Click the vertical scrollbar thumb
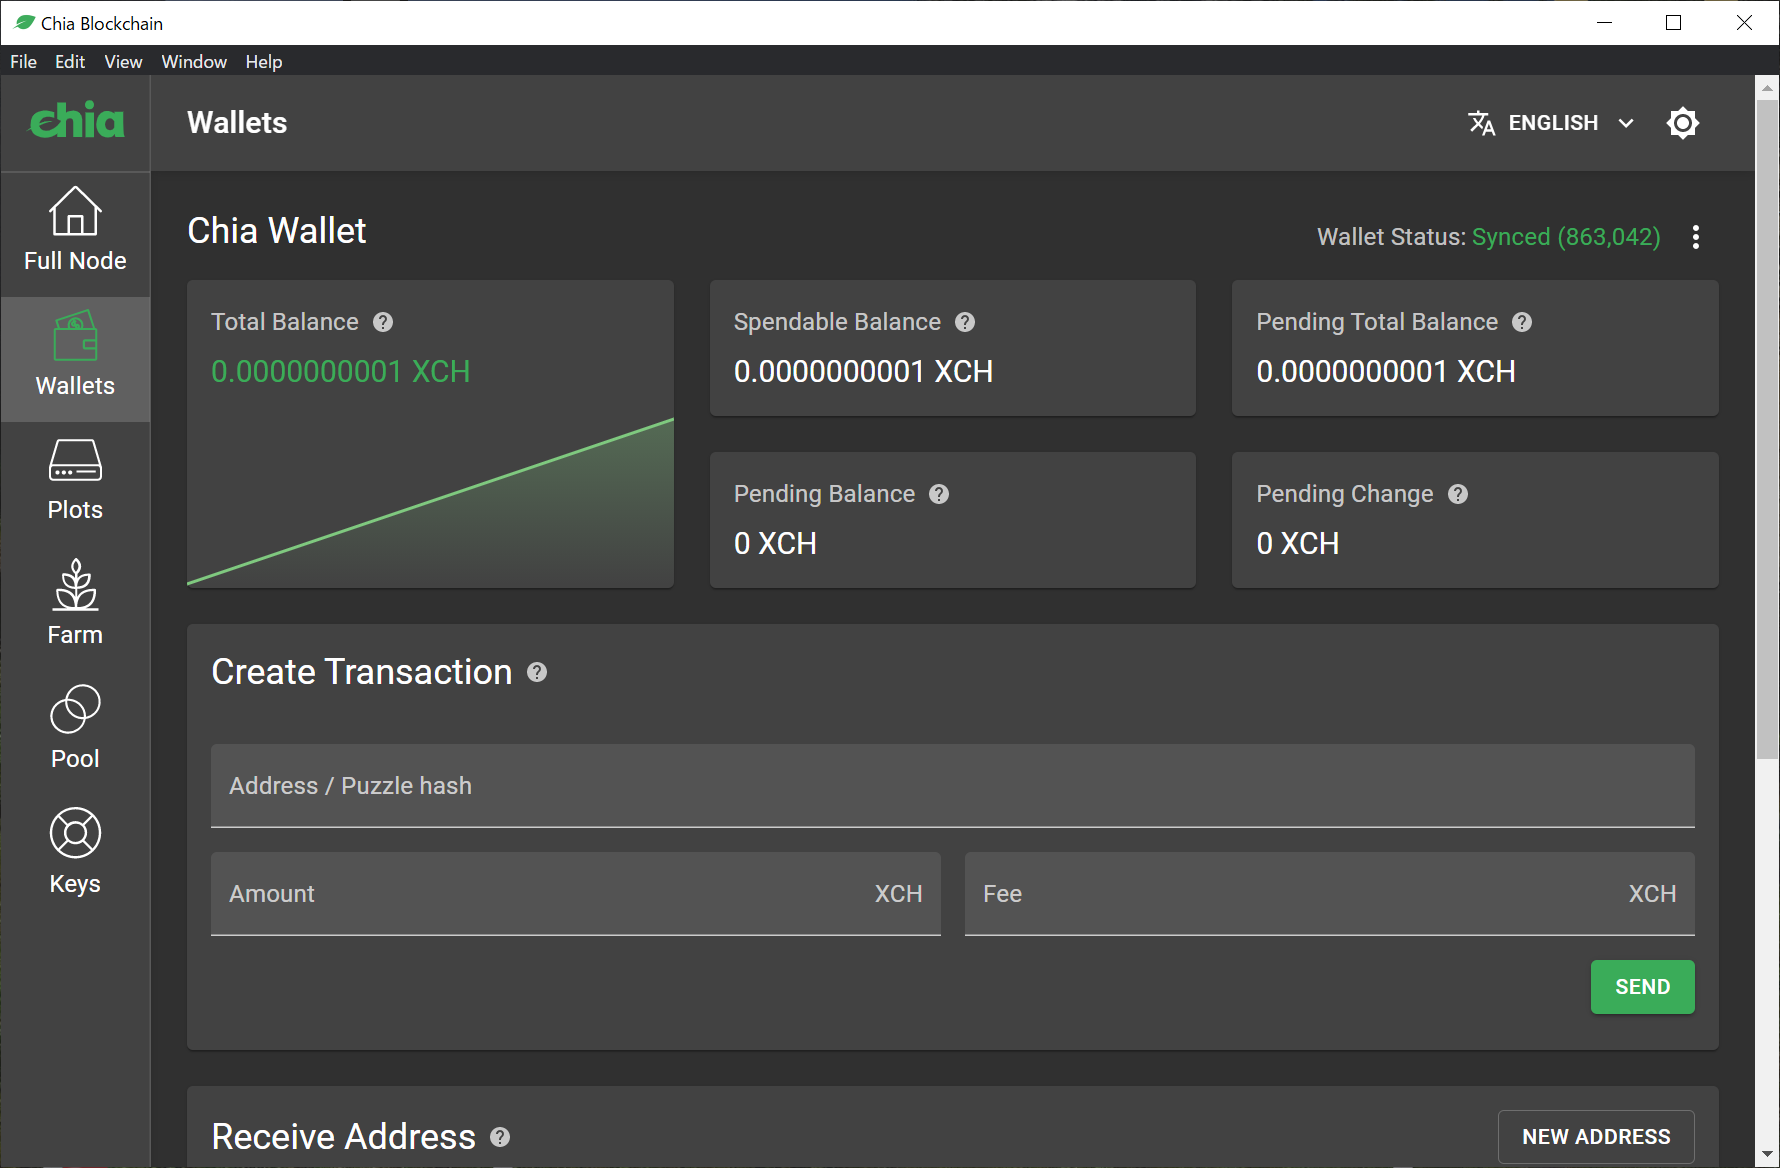 [x=1767, y=430]
